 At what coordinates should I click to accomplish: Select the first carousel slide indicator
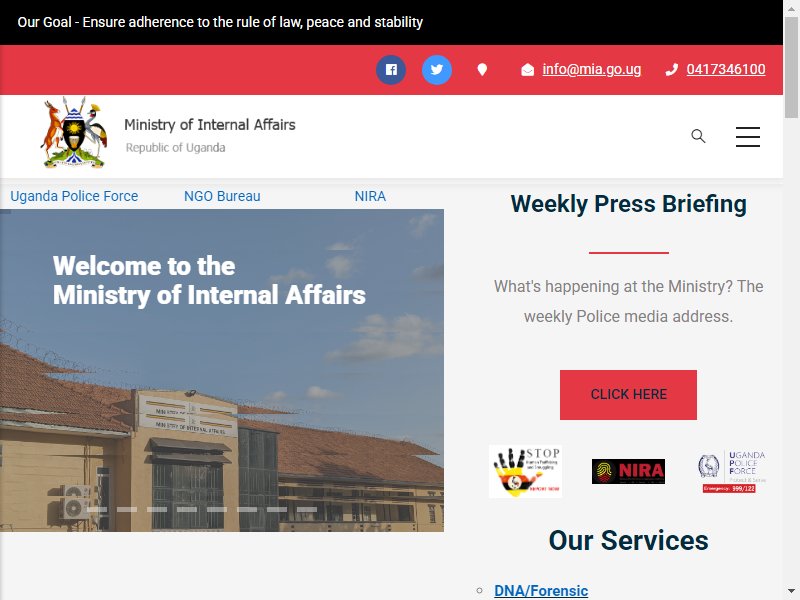[97, 509]
